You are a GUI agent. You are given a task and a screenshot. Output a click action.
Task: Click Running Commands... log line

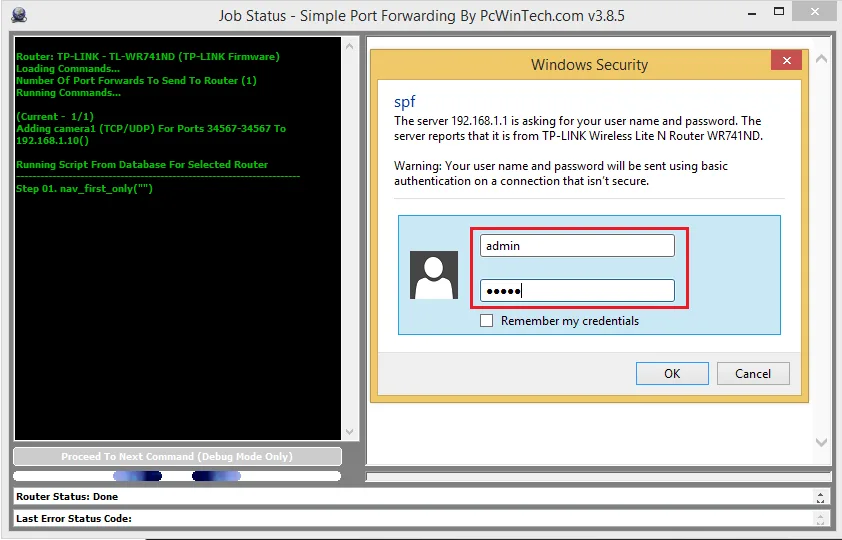tap(68, 93)
